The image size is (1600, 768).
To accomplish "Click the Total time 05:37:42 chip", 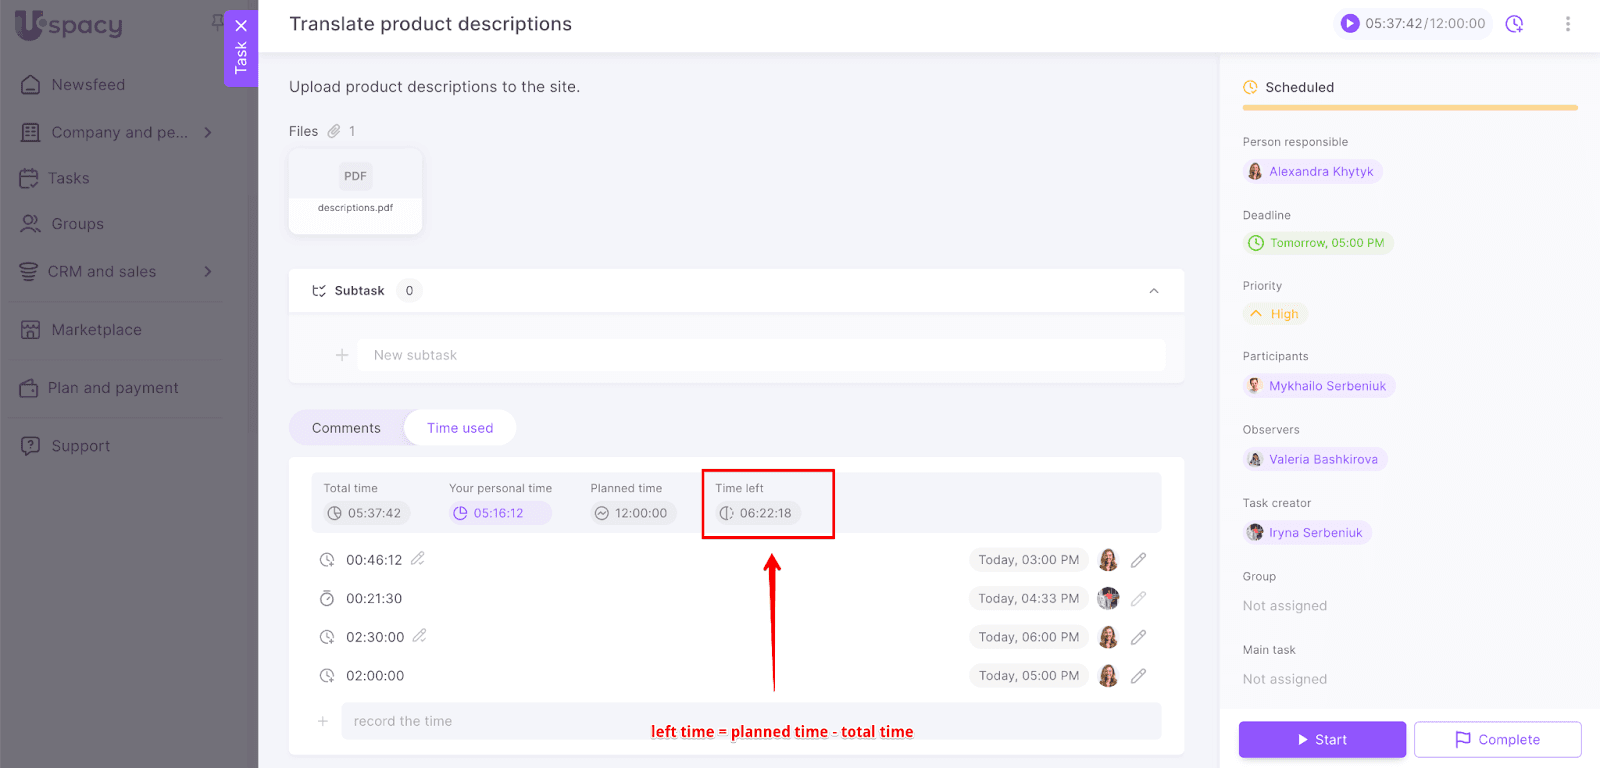I will click(x=365, y=513).
